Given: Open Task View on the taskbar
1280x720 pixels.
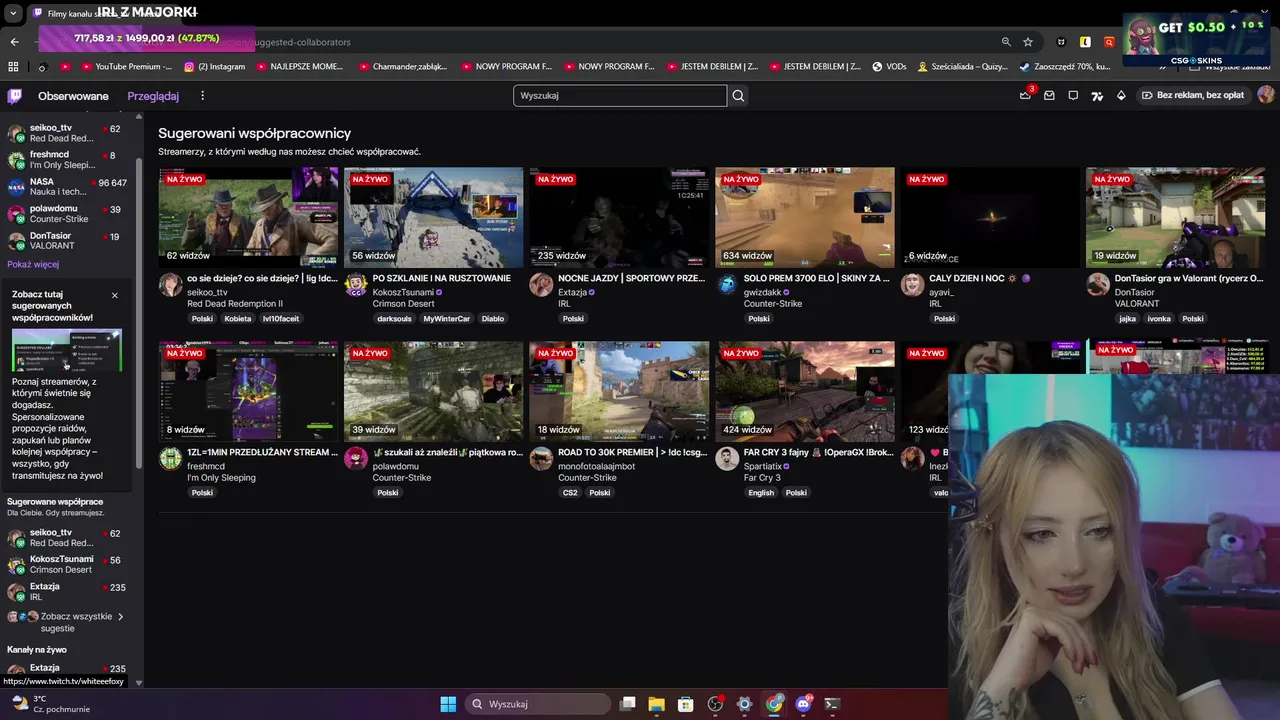Looking at the screenshot, I should [x=627, y=704].
